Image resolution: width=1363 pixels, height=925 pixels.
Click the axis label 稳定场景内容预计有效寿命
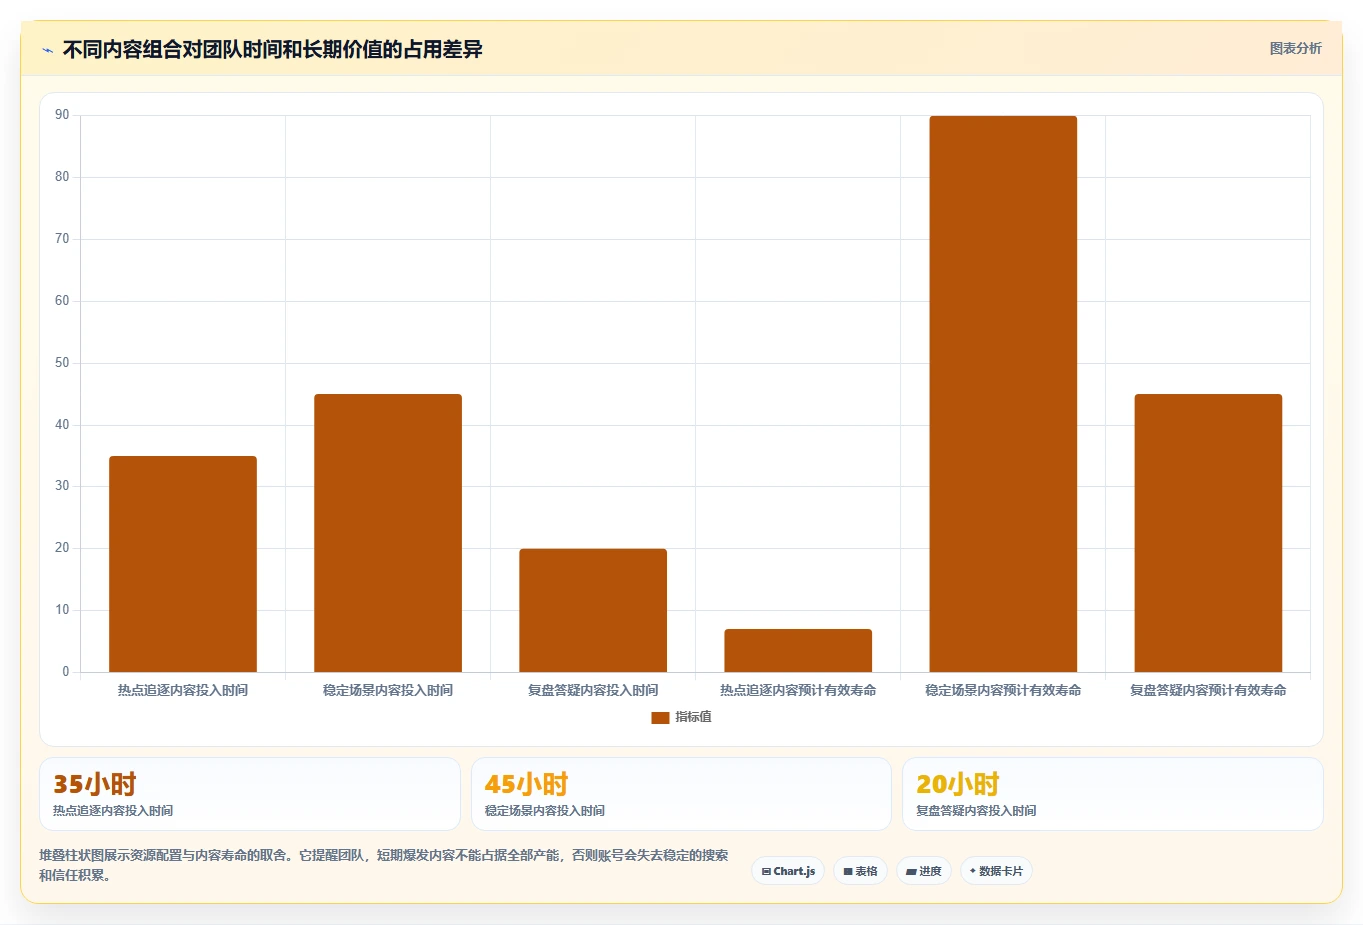[1003, 690]
